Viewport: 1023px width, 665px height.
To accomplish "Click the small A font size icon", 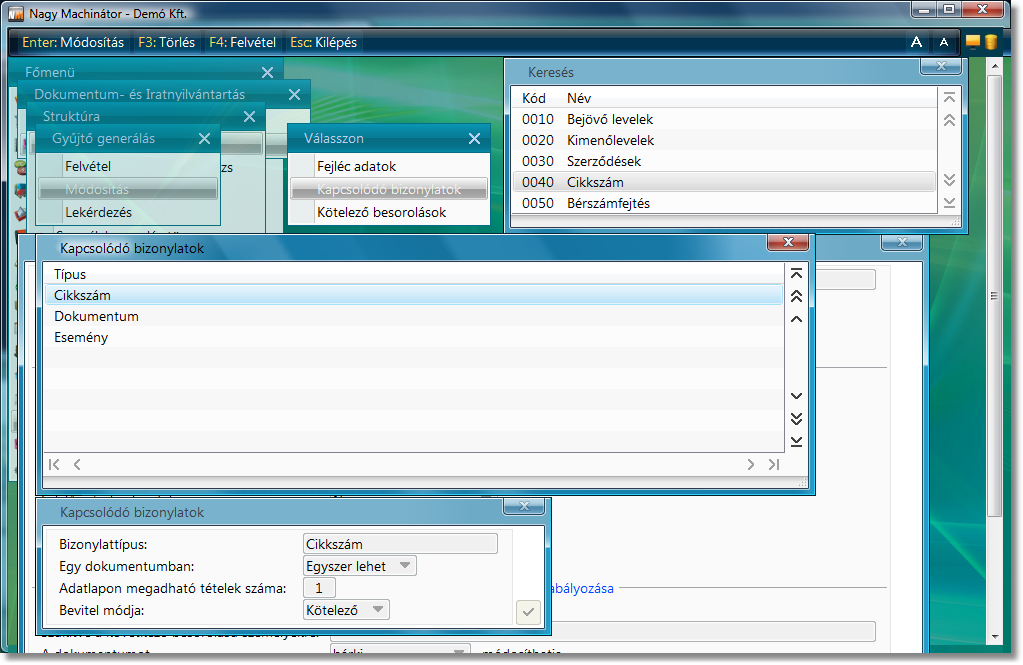I will [x=944, y=42].
